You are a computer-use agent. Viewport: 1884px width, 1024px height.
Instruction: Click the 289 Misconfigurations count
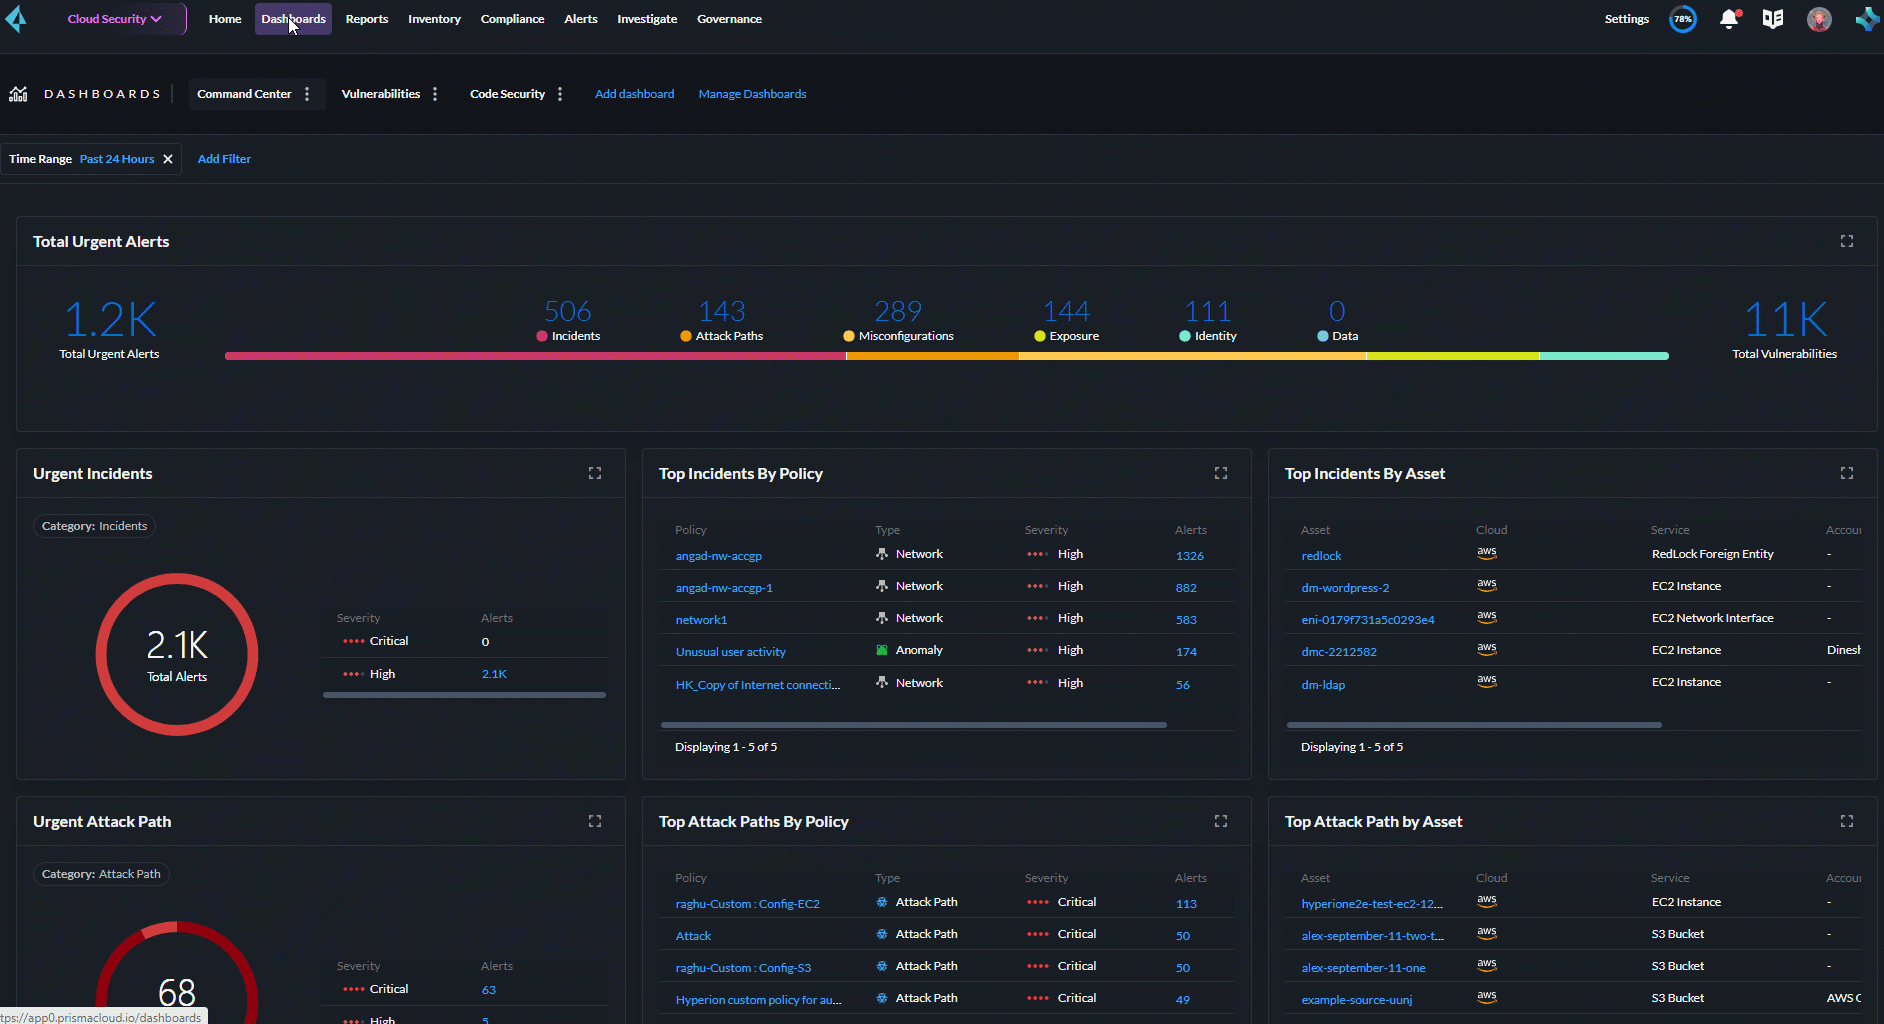click(x=898, y=311)
